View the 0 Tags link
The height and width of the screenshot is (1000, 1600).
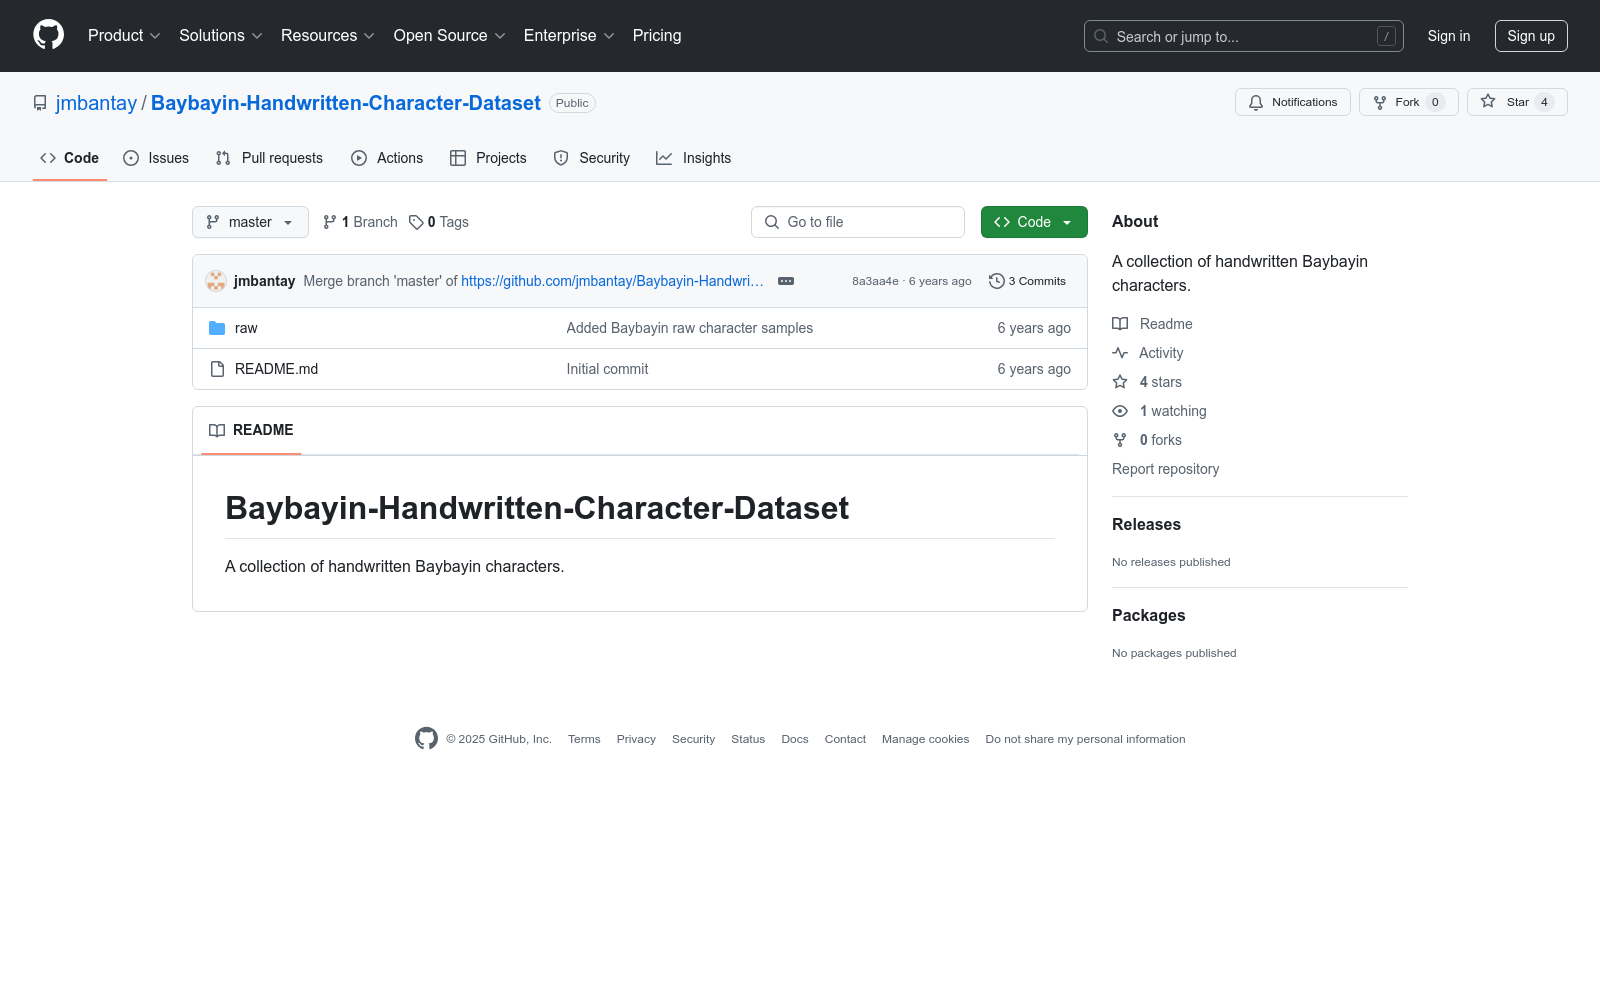pyautogui.click(x=439, y=222)
